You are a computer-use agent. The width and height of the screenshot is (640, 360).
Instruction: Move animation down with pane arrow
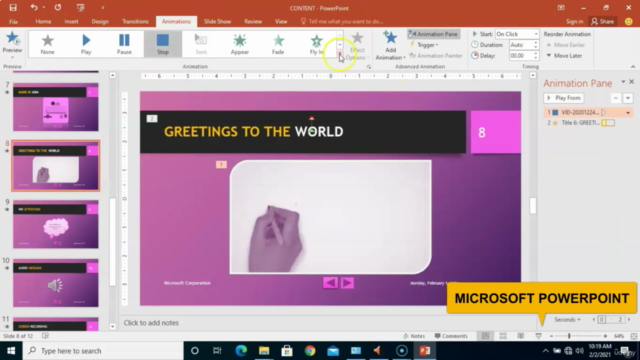[628, 98]
